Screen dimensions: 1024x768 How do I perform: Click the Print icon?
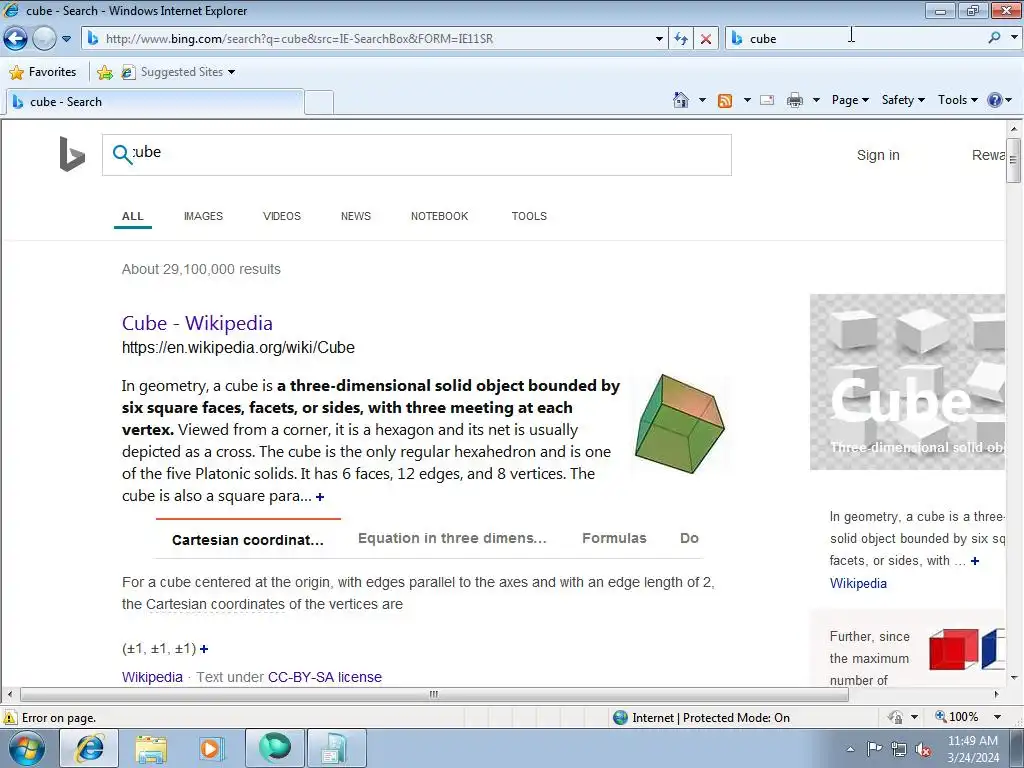(x=794, y=100)
